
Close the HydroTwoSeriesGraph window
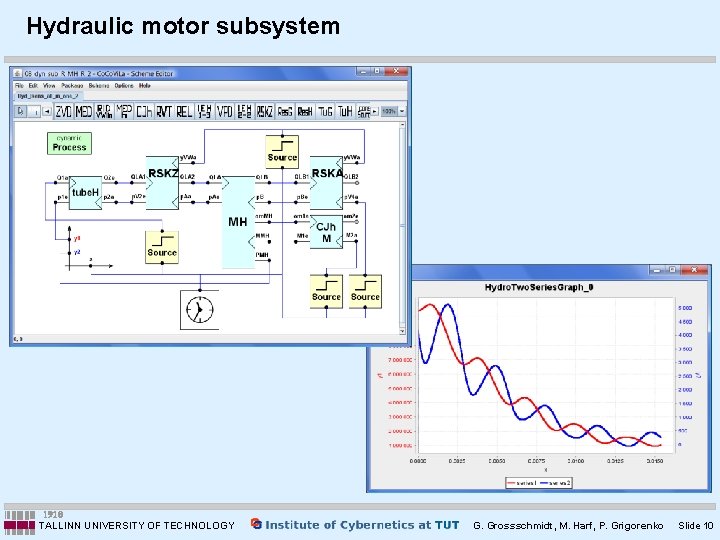click(x=694, y=270)
